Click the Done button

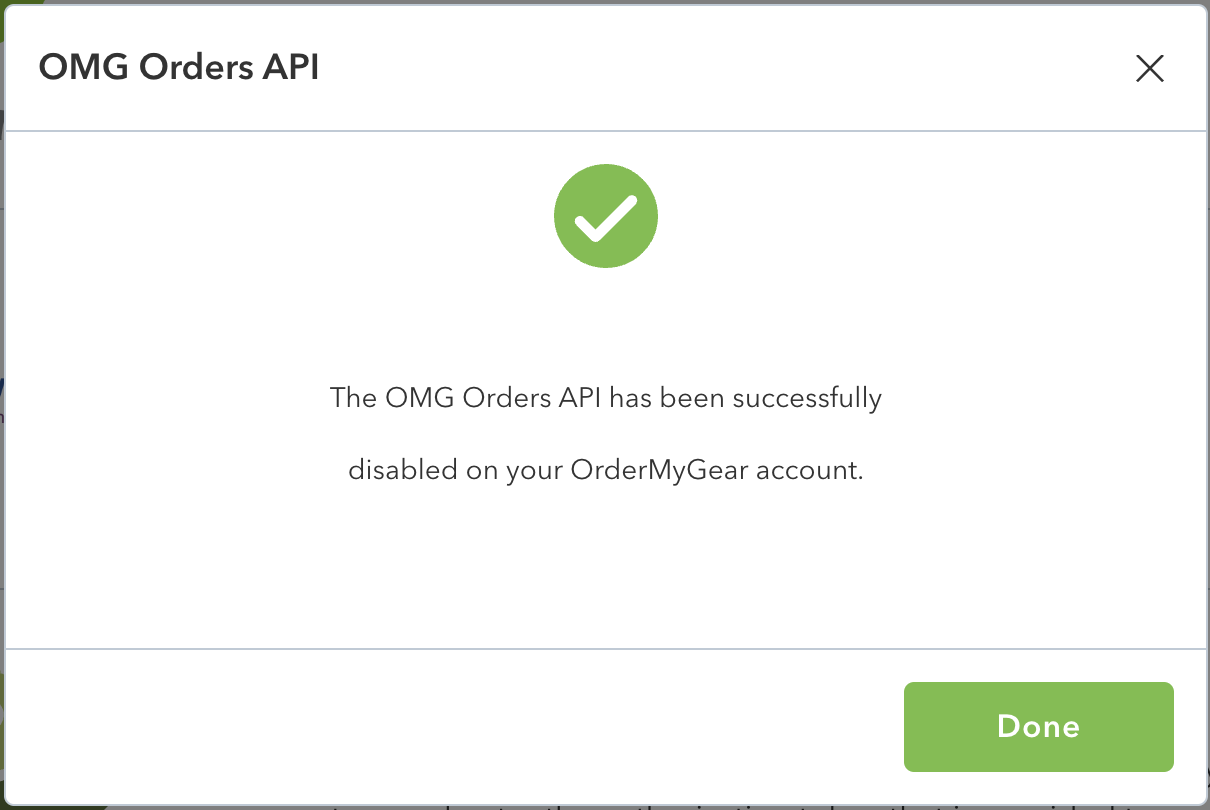(x=1038, y=726)
